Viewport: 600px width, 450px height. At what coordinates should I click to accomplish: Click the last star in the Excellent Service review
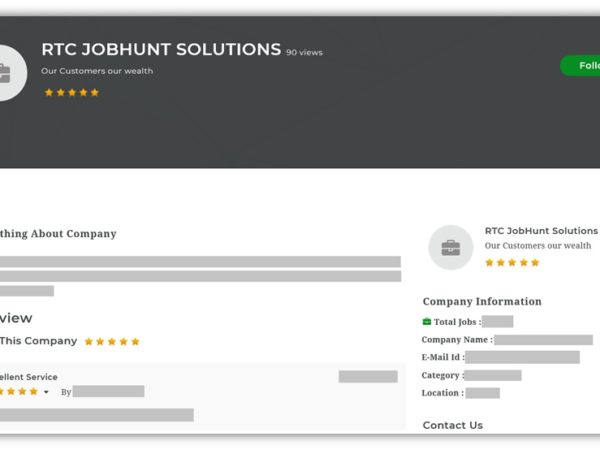pos(34,392)
